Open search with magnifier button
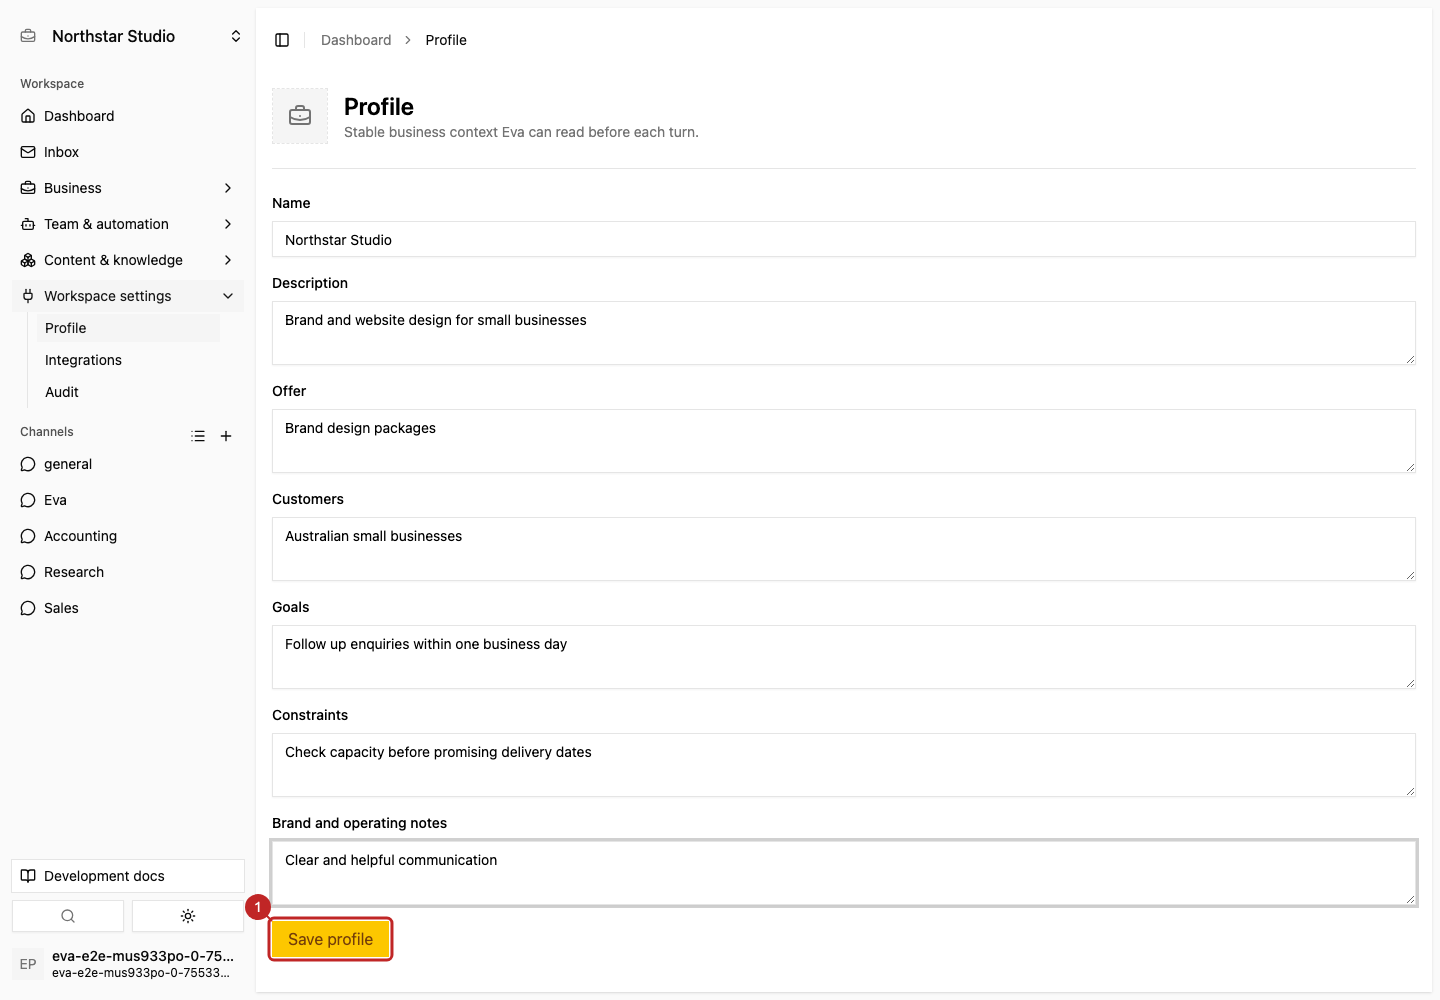 [68, 916]
